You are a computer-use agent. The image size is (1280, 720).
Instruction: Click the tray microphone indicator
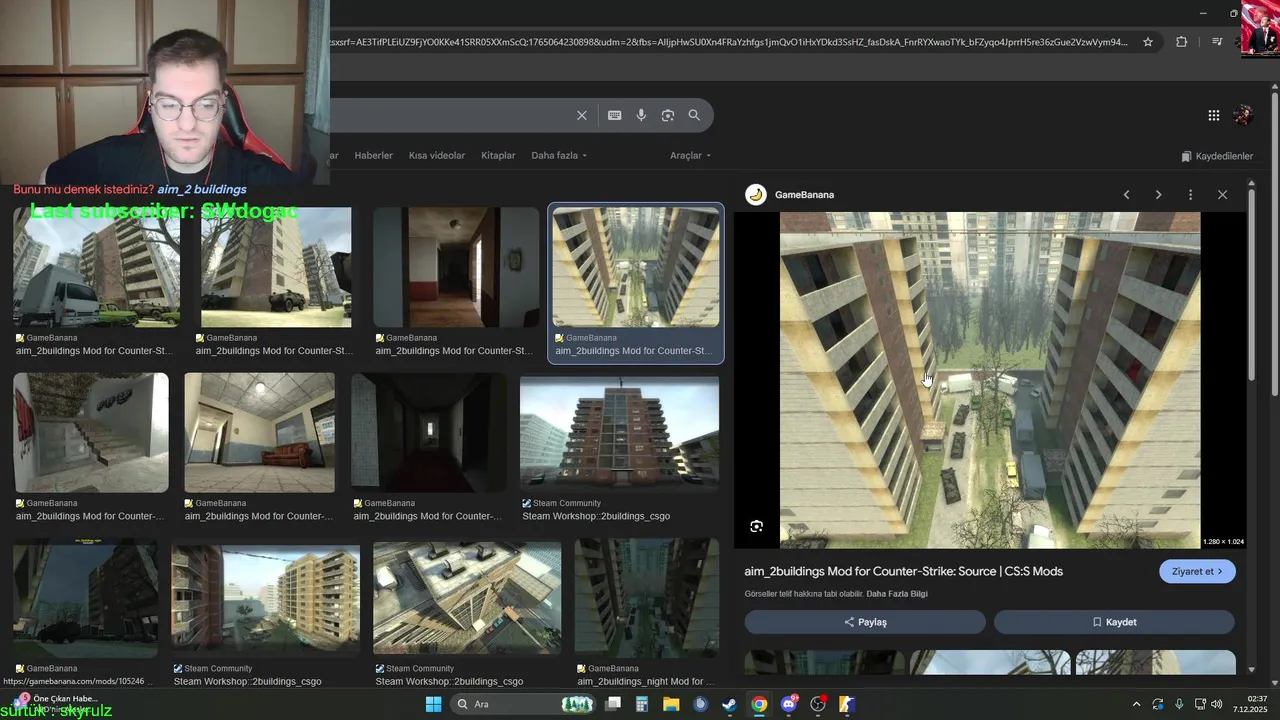pos(1179,704)
